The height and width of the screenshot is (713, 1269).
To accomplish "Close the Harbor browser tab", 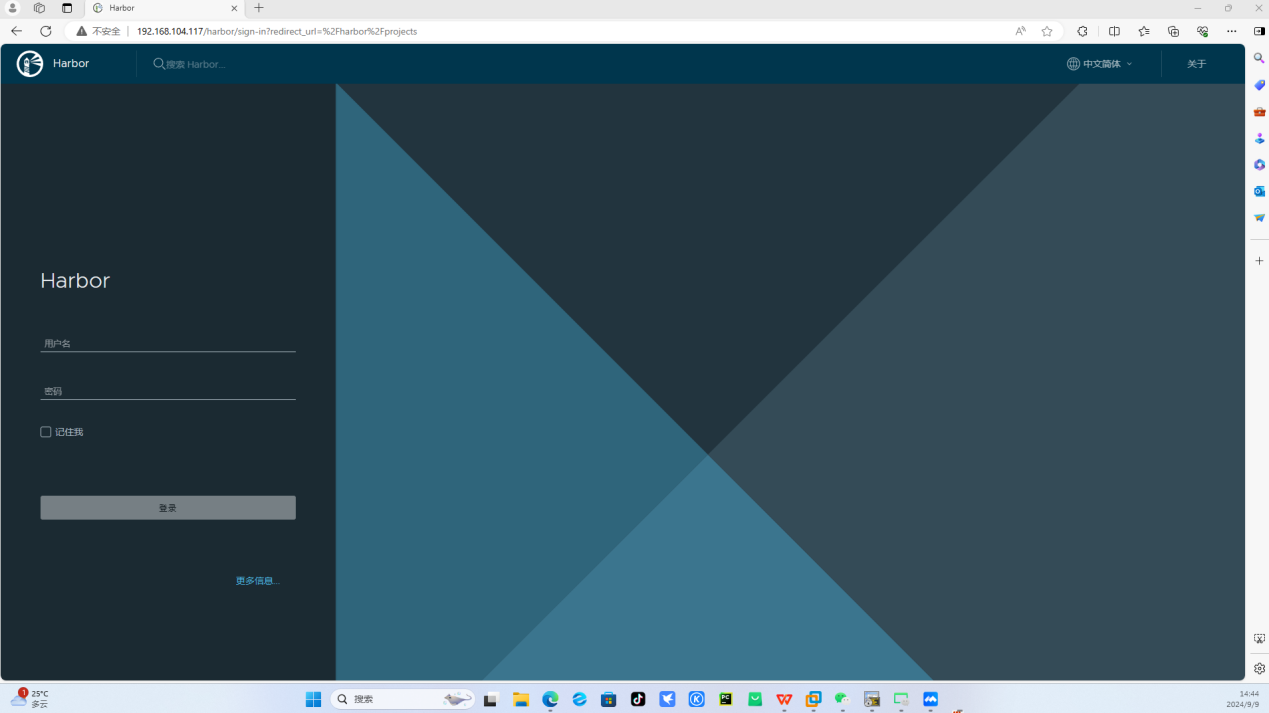I will 234,8.
